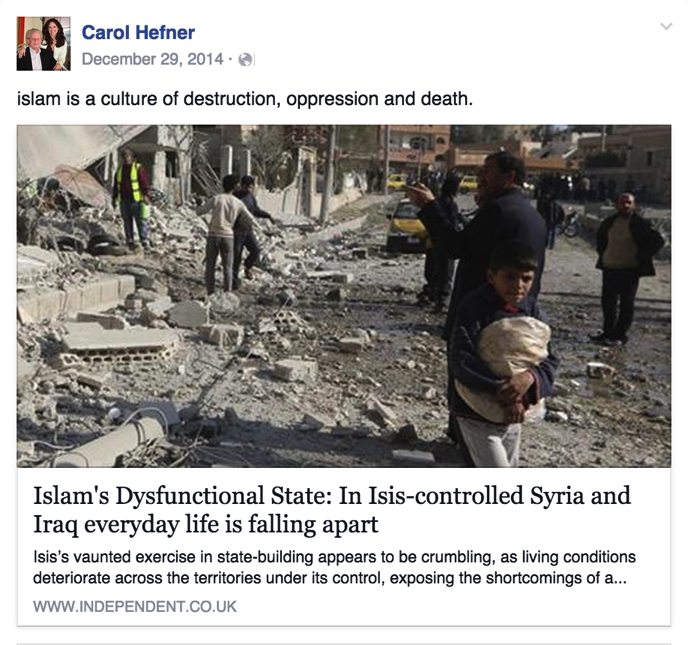Click the fallen concrete pillar in the photo

[114, 441]
